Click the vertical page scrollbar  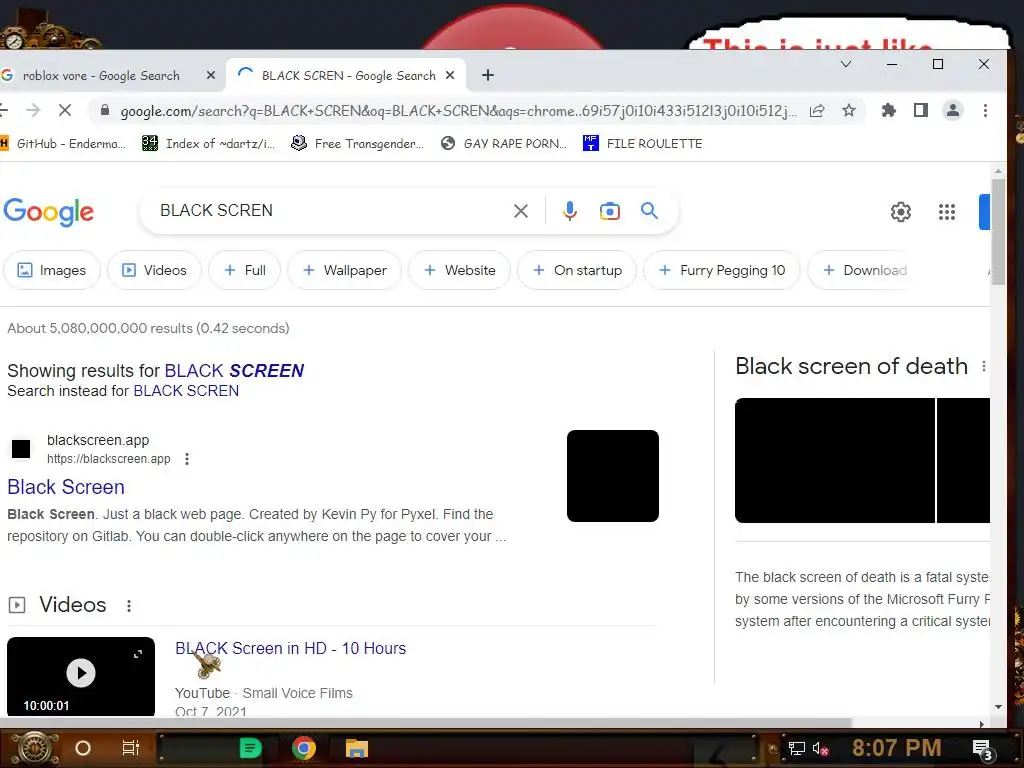998,232
